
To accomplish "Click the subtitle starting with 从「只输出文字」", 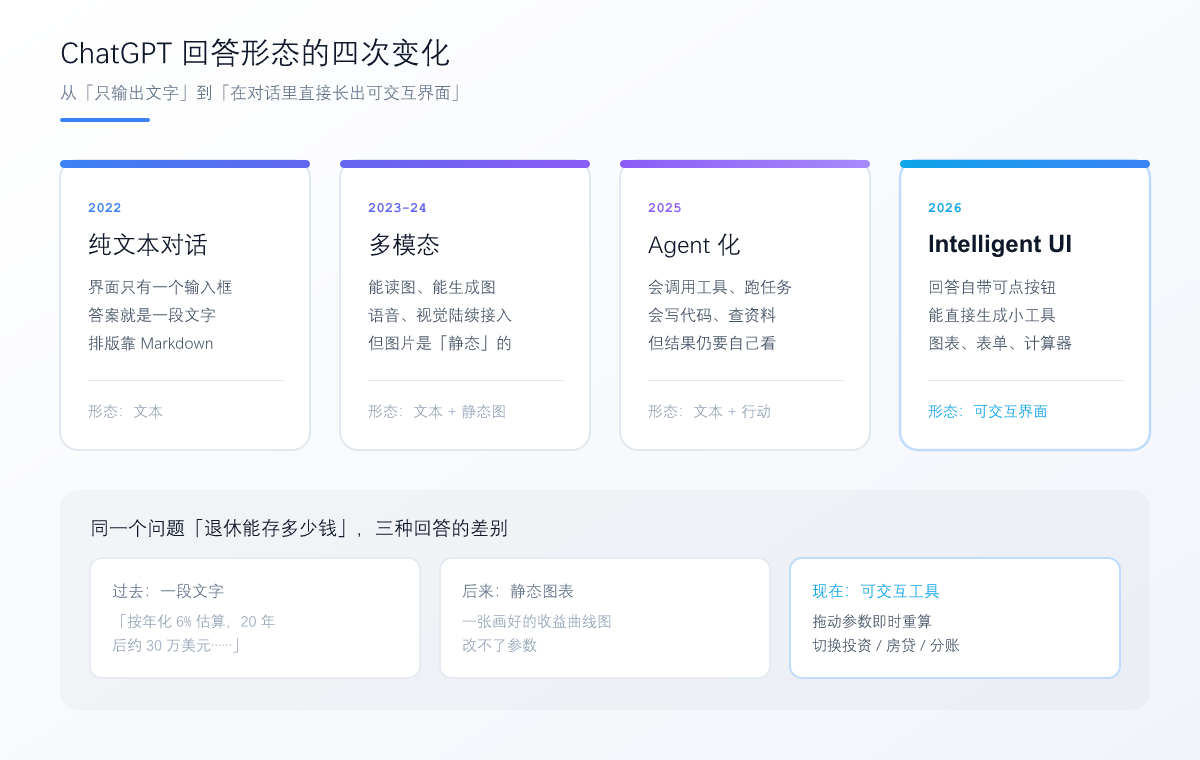I will 262,93.
